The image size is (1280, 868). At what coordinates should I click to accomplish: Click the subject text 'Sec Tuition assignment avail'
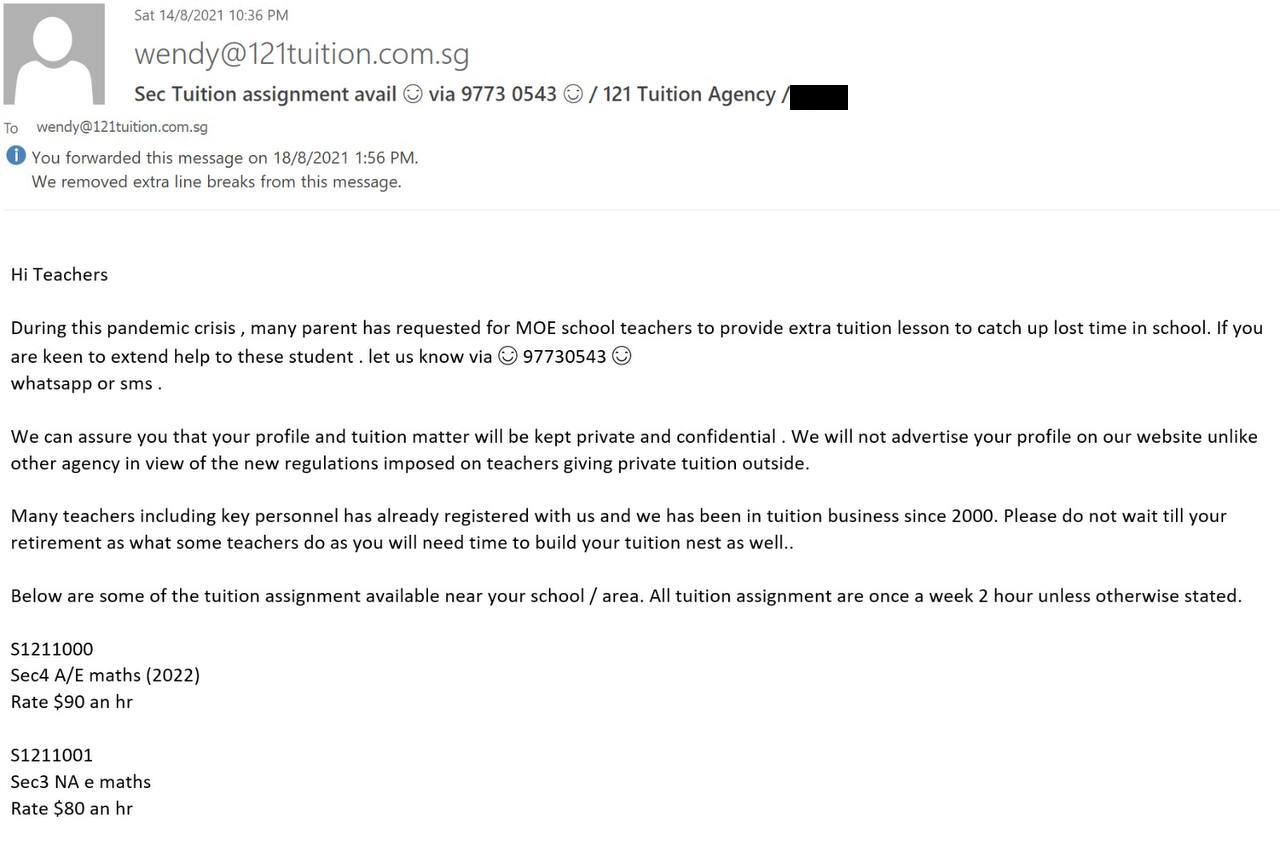click(265, 94)
